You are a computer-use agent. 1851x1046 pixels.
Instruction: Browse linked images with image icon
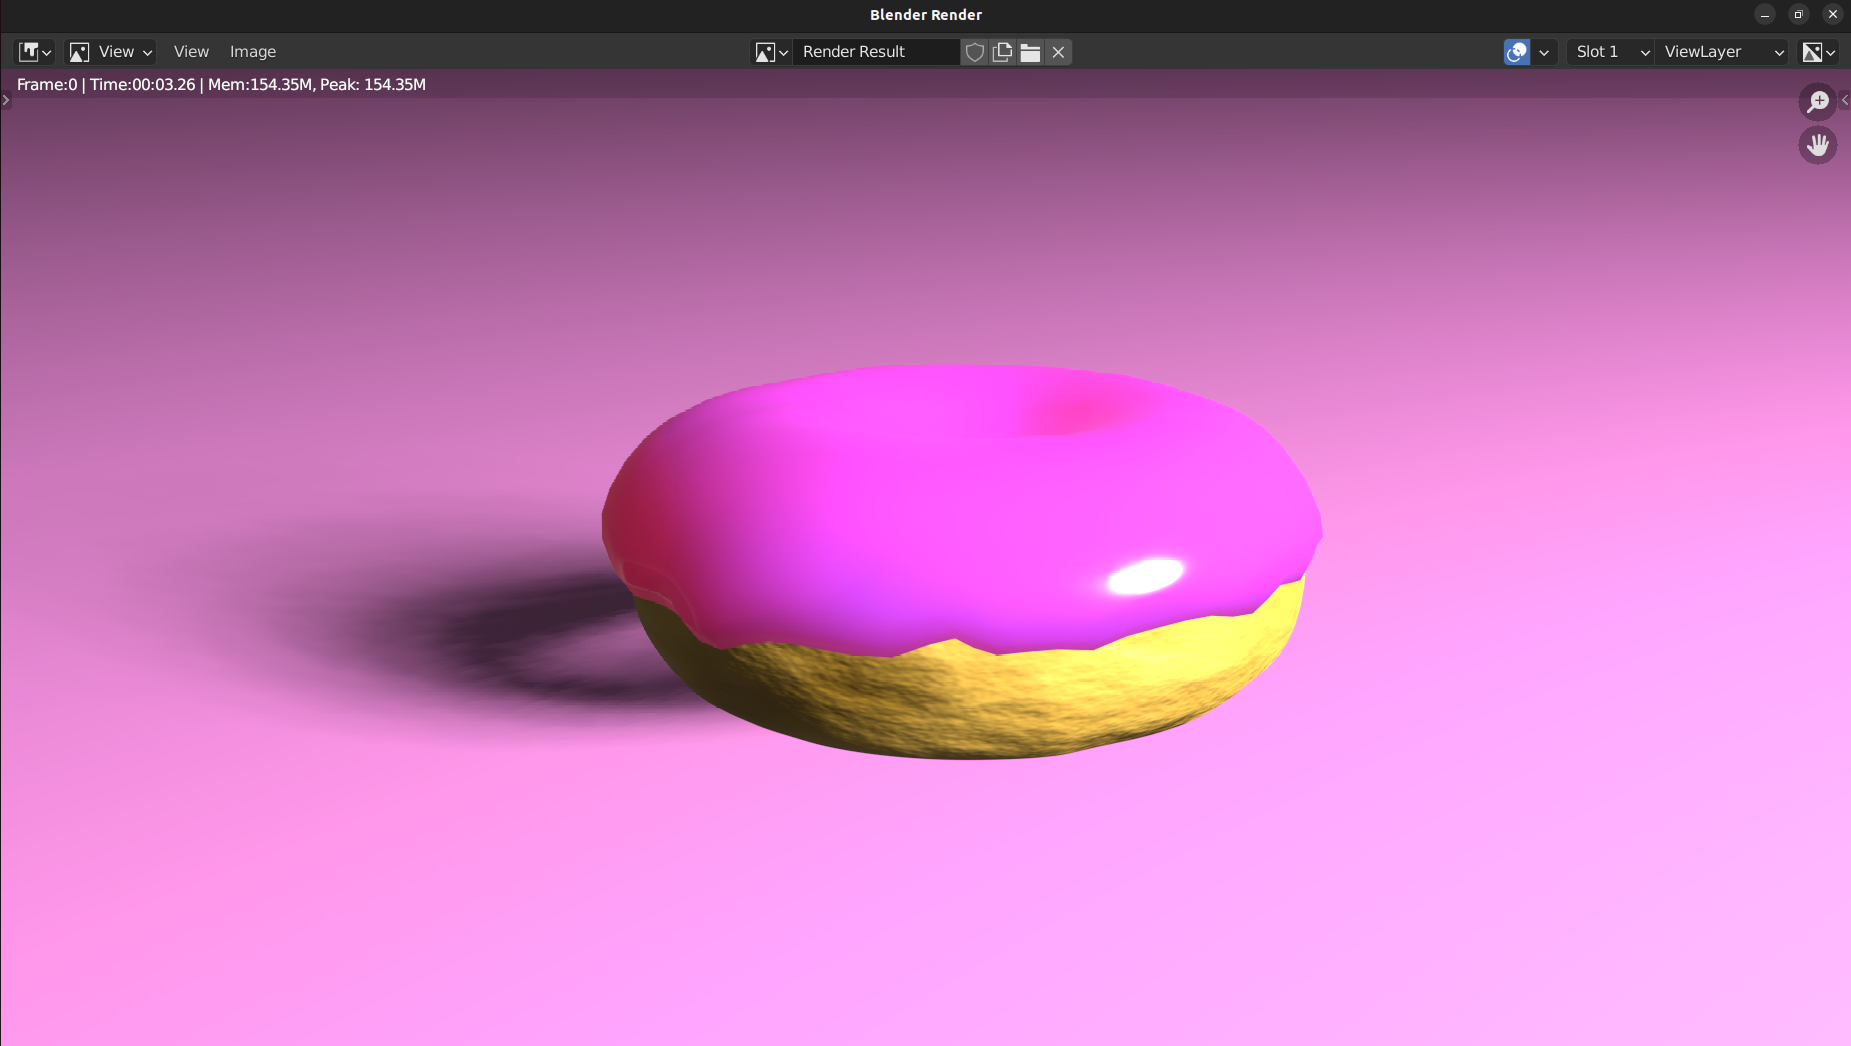click(x=771, y=52)
